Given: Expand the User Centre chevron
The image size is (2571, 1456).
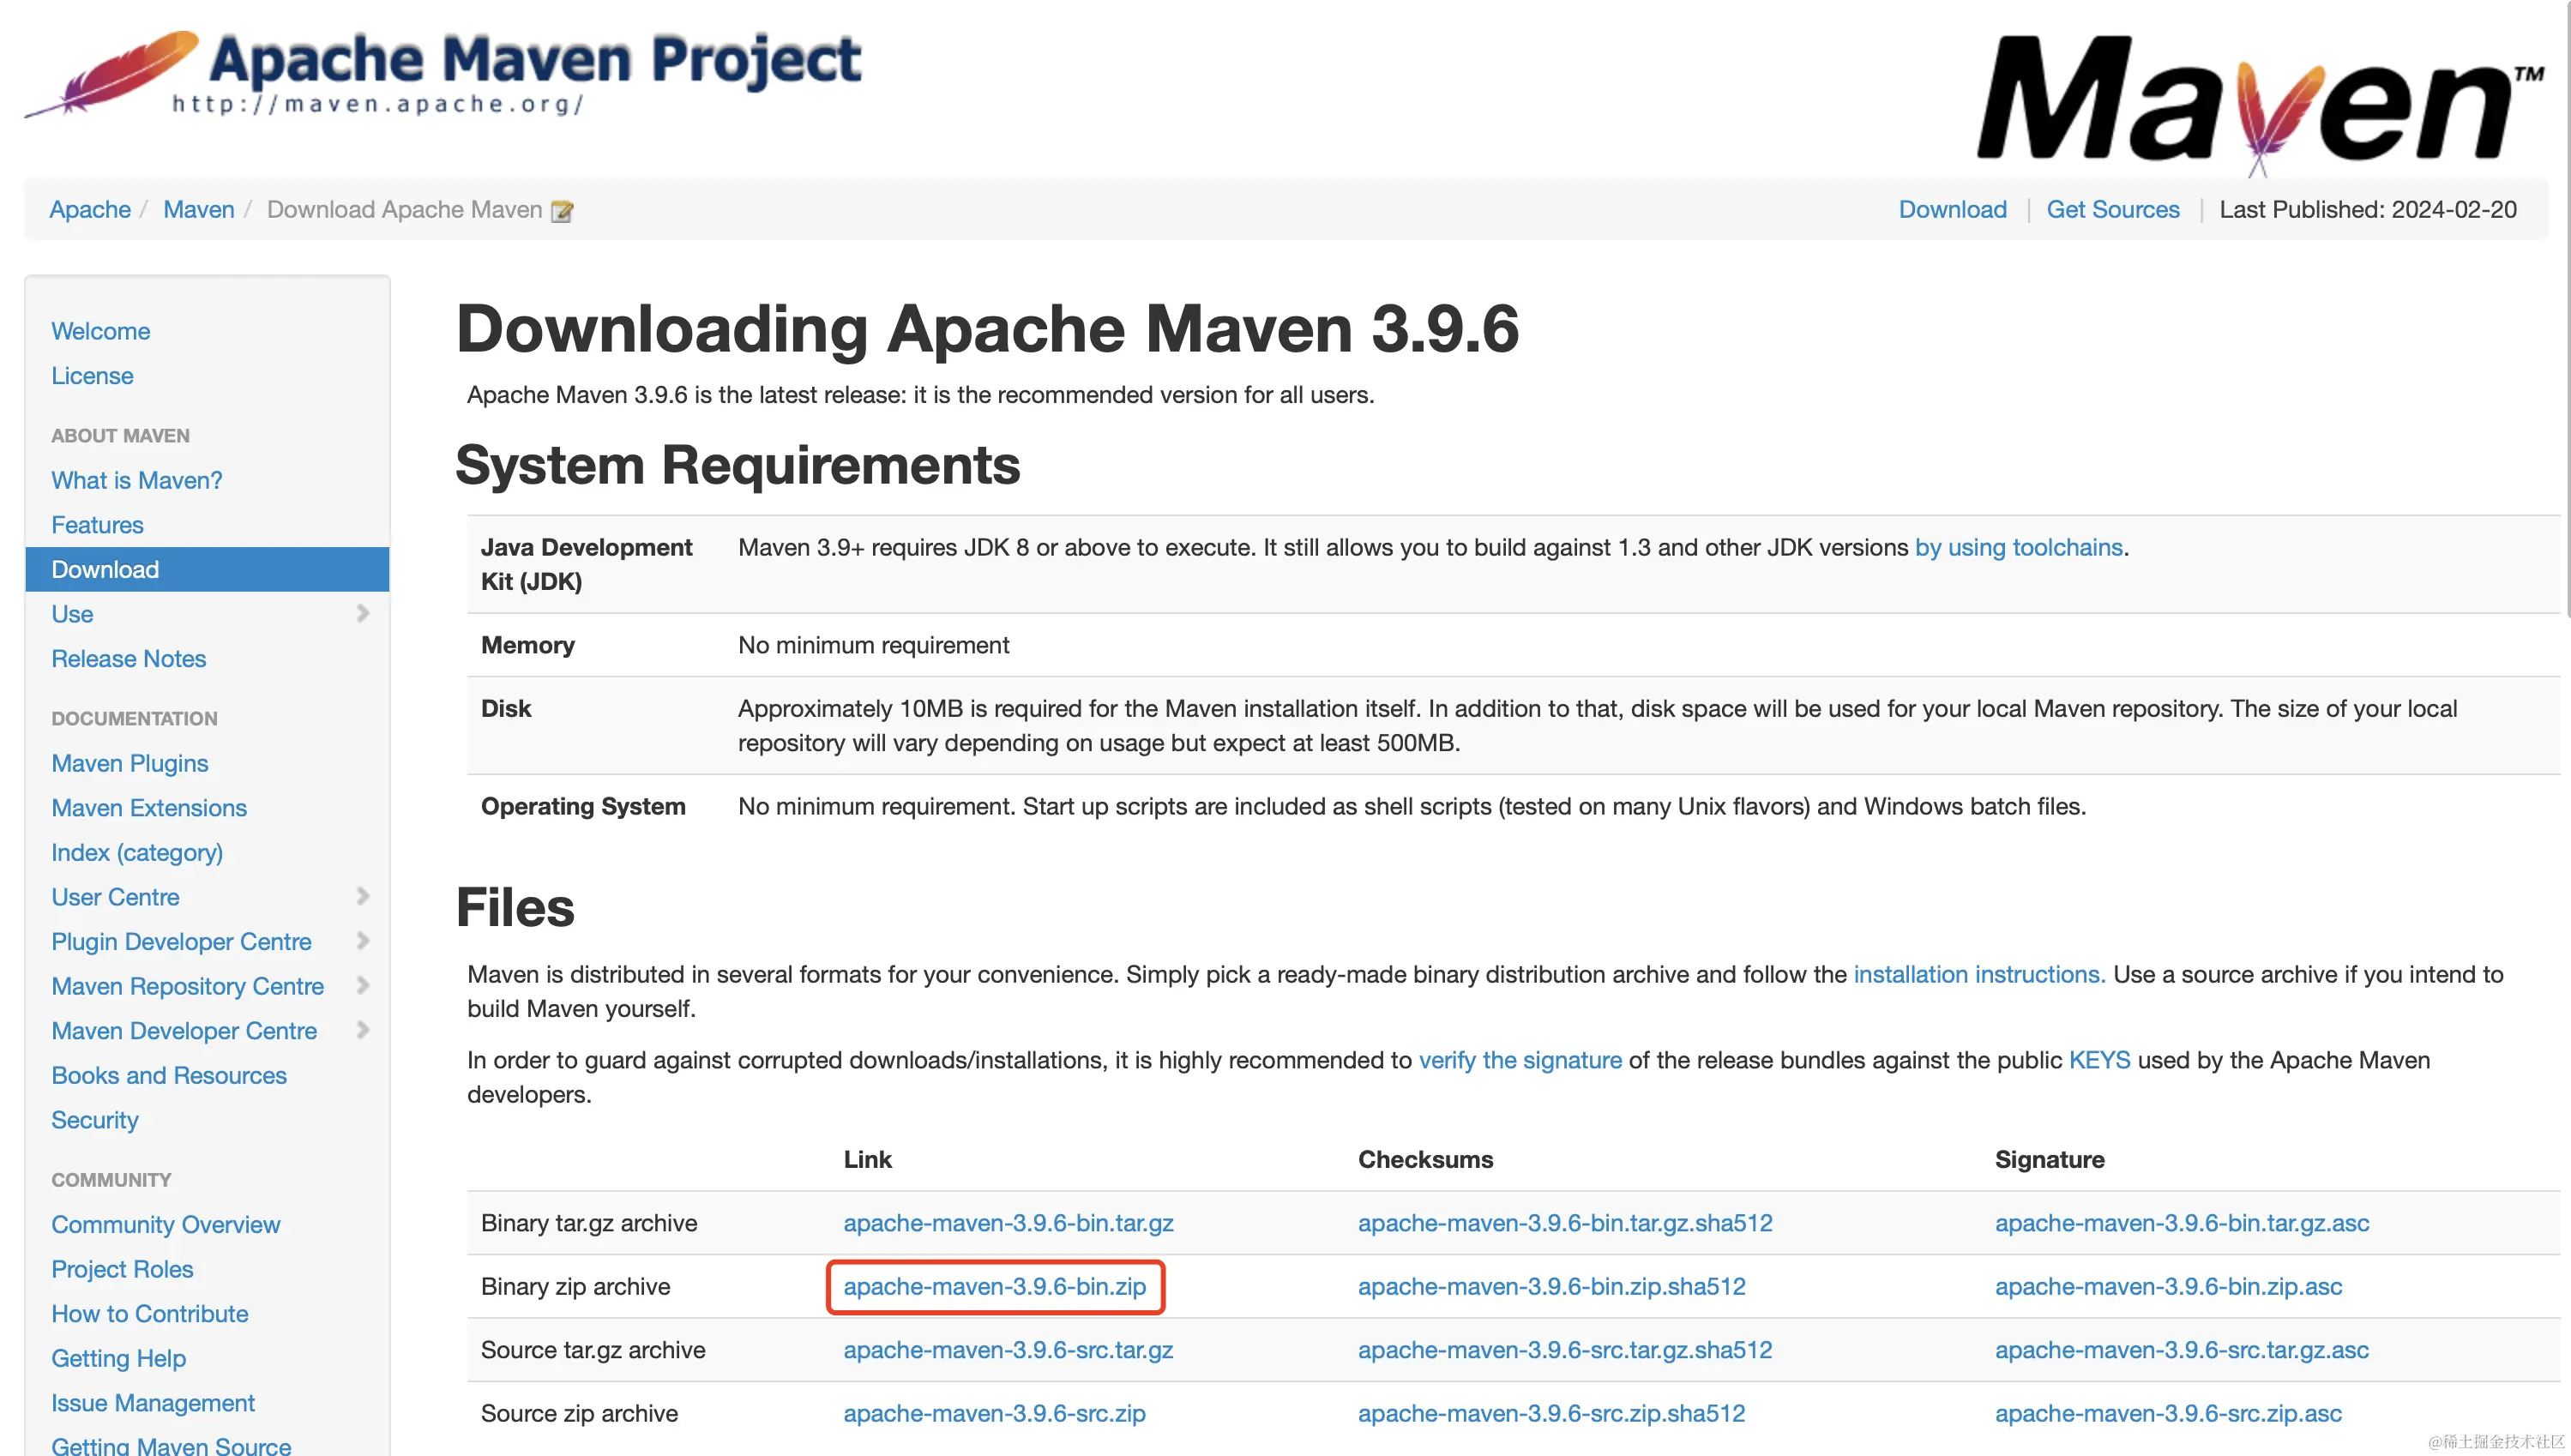Looking at the screenshot, I should tap(363, 896).
